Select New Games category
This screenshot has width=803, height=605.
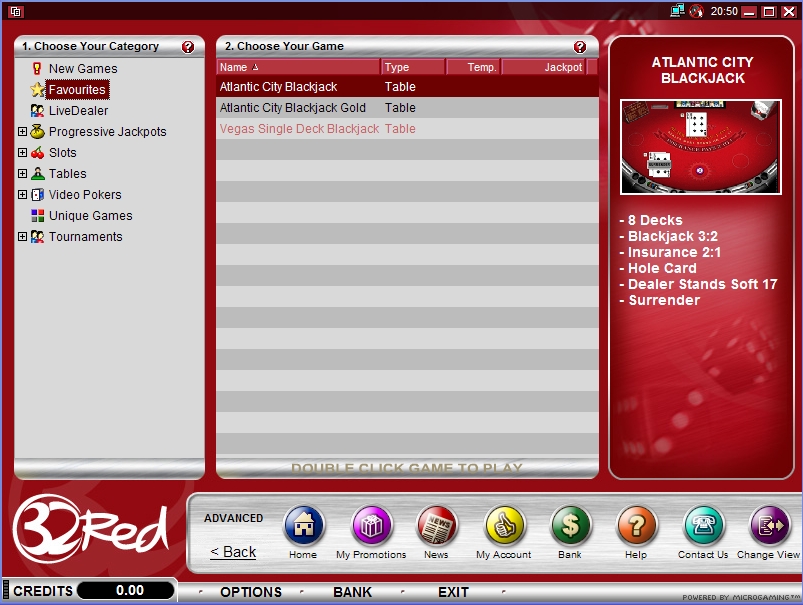(x=83, y=69)
